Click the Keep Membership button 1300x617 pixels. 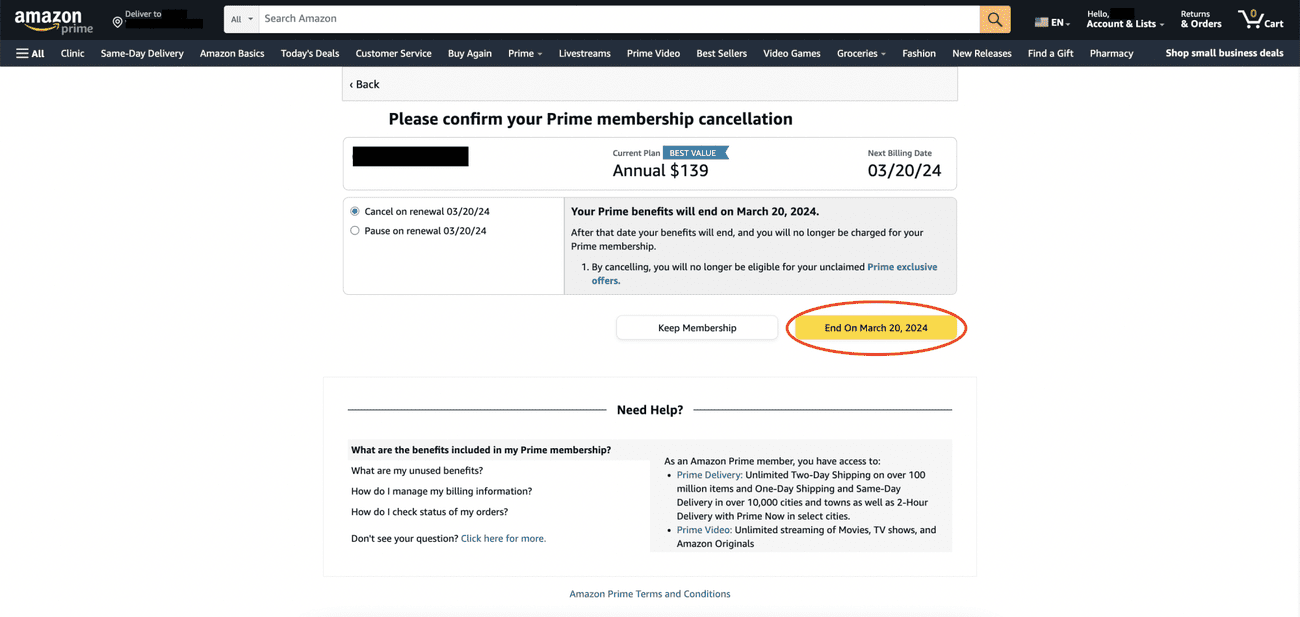[697, 327]
